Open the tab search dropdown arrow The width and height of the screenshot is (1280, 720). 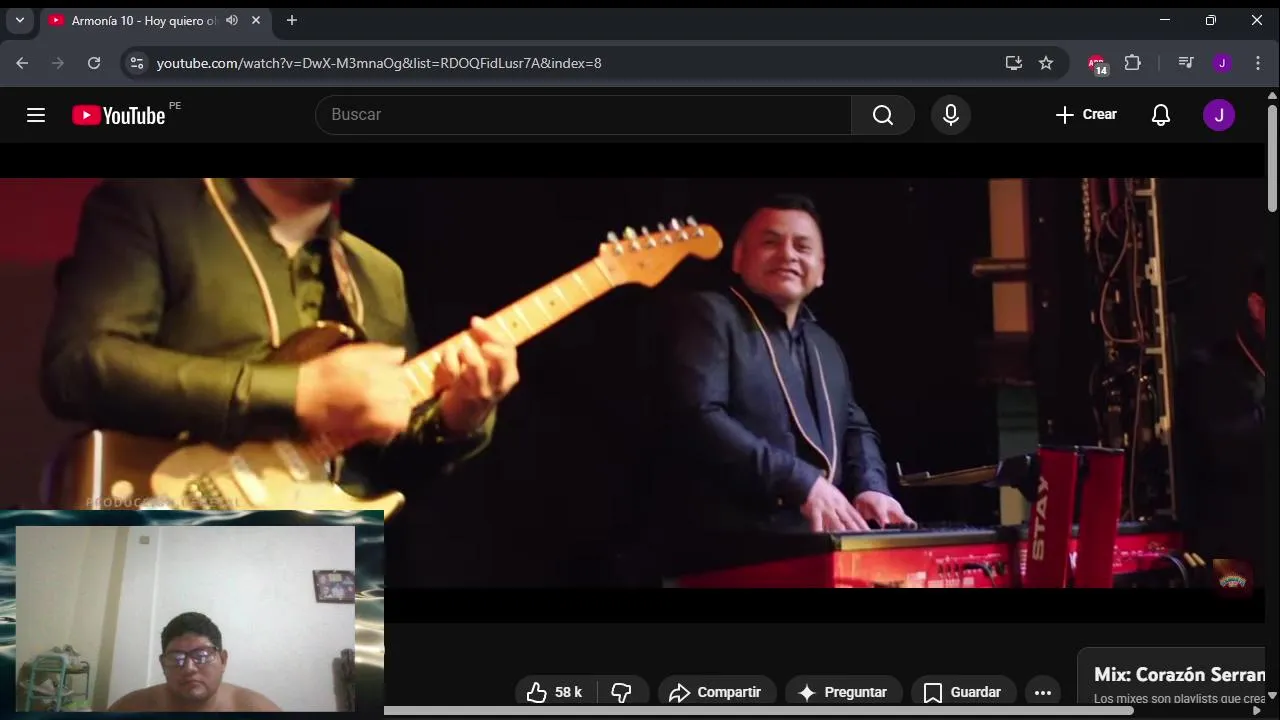(x=19, y=20)
